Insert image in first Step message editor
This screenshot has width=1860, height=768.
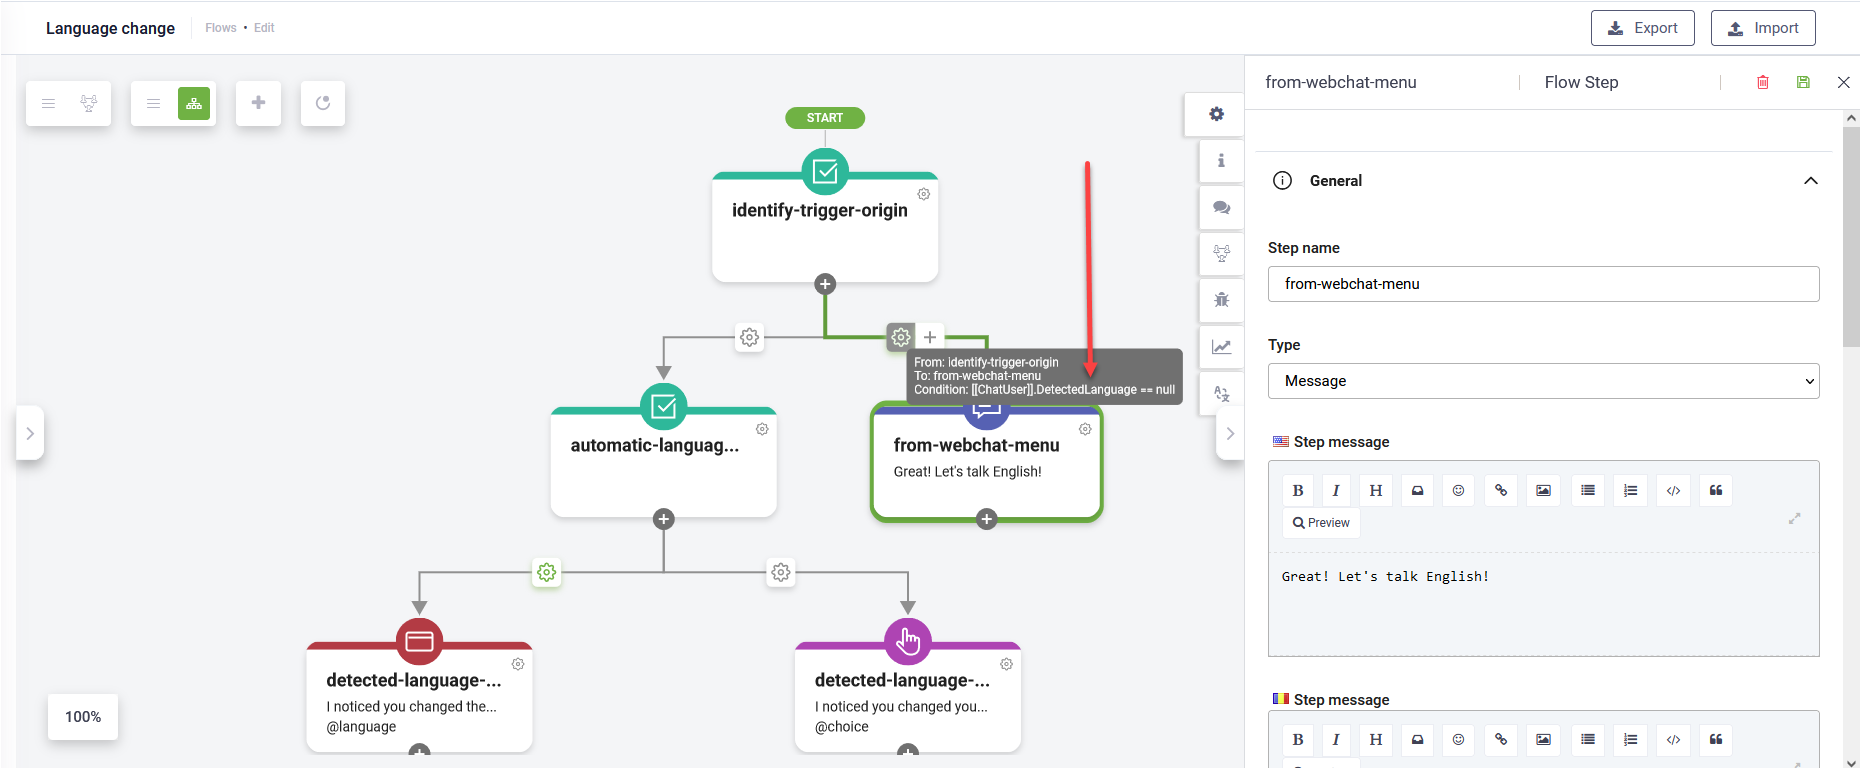[x=1544, y=490]
